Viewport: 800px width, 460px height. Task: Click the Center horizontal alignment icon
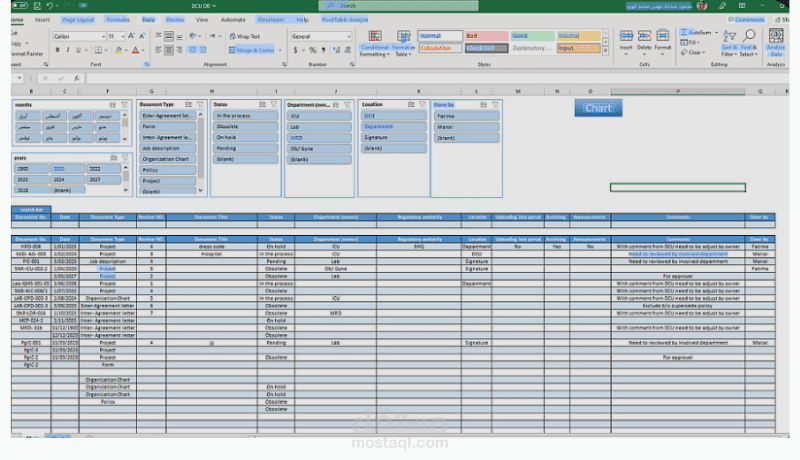tap(168, 50)
